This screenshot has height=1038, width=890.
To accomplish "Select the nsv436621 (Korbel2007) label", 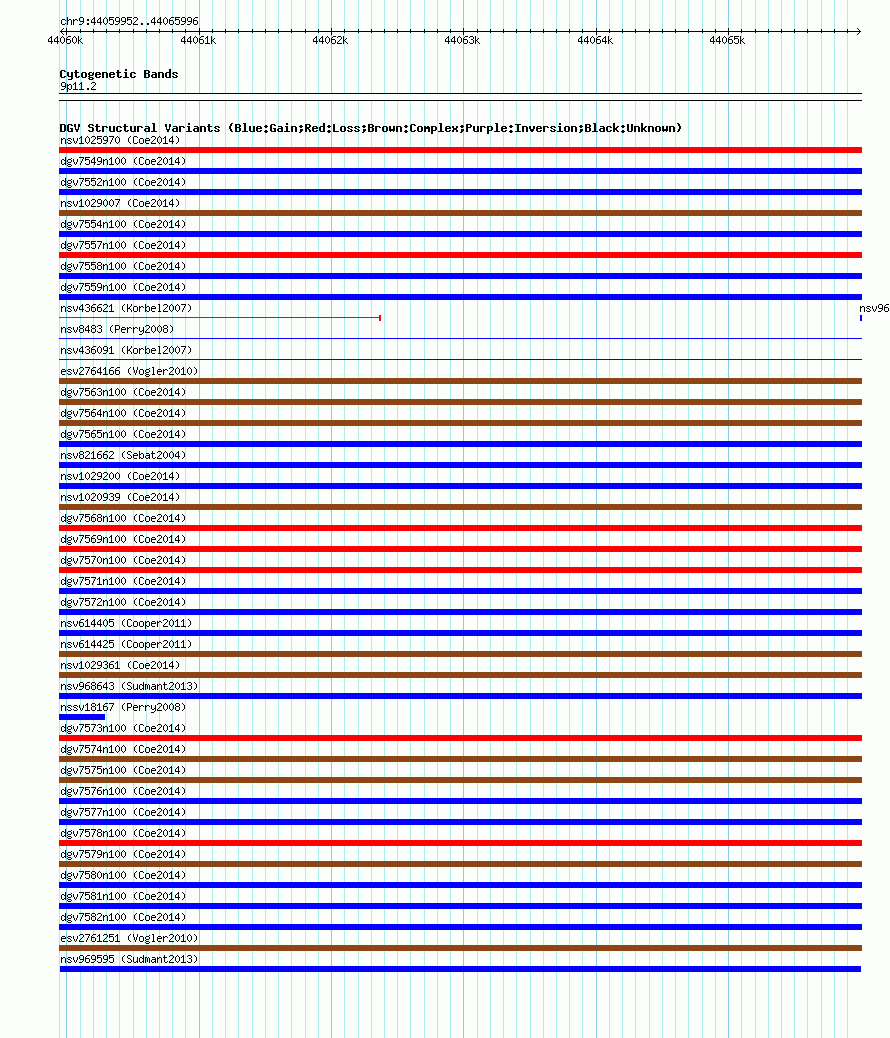I will [126, 308].
